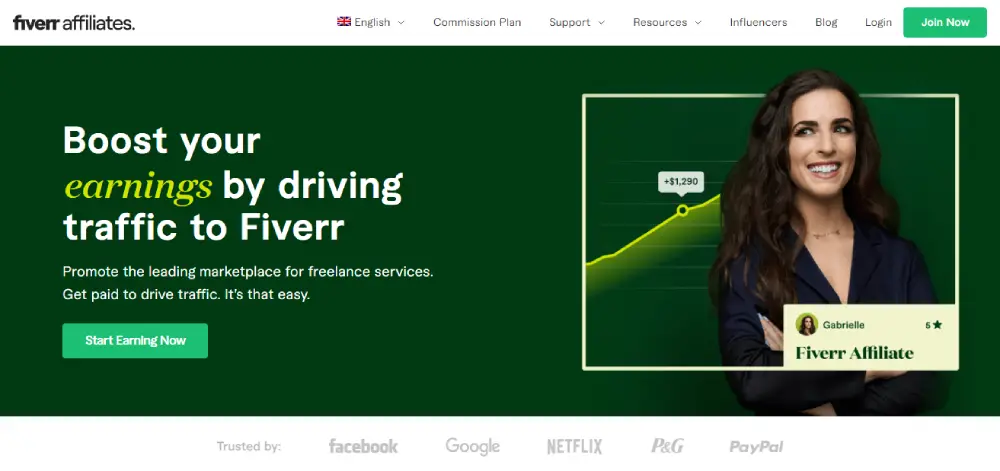Select 'Promote the leading marketplace' text line
Image resolution: width=1000 pixels, height=471 pixels.
pyautogui.click(x=248, y=272)
